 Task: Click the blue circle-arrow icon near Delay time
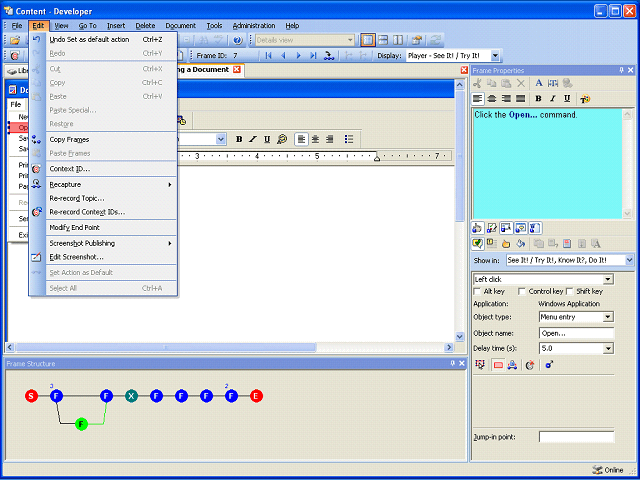(x=549, y=365)
